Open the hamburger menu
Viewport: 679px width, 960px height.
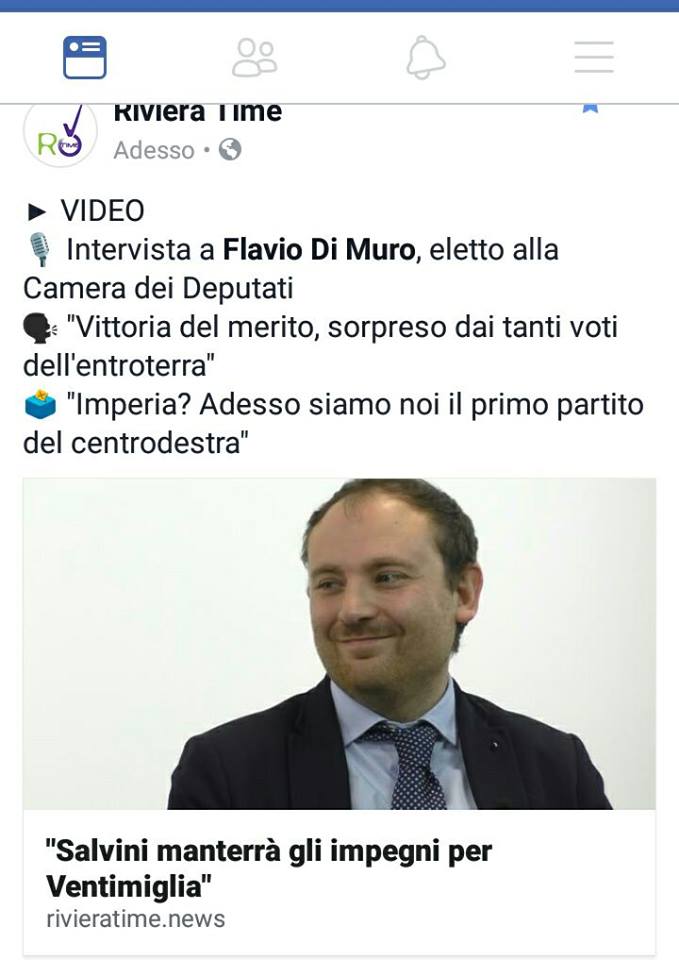(x=594, y=57)
